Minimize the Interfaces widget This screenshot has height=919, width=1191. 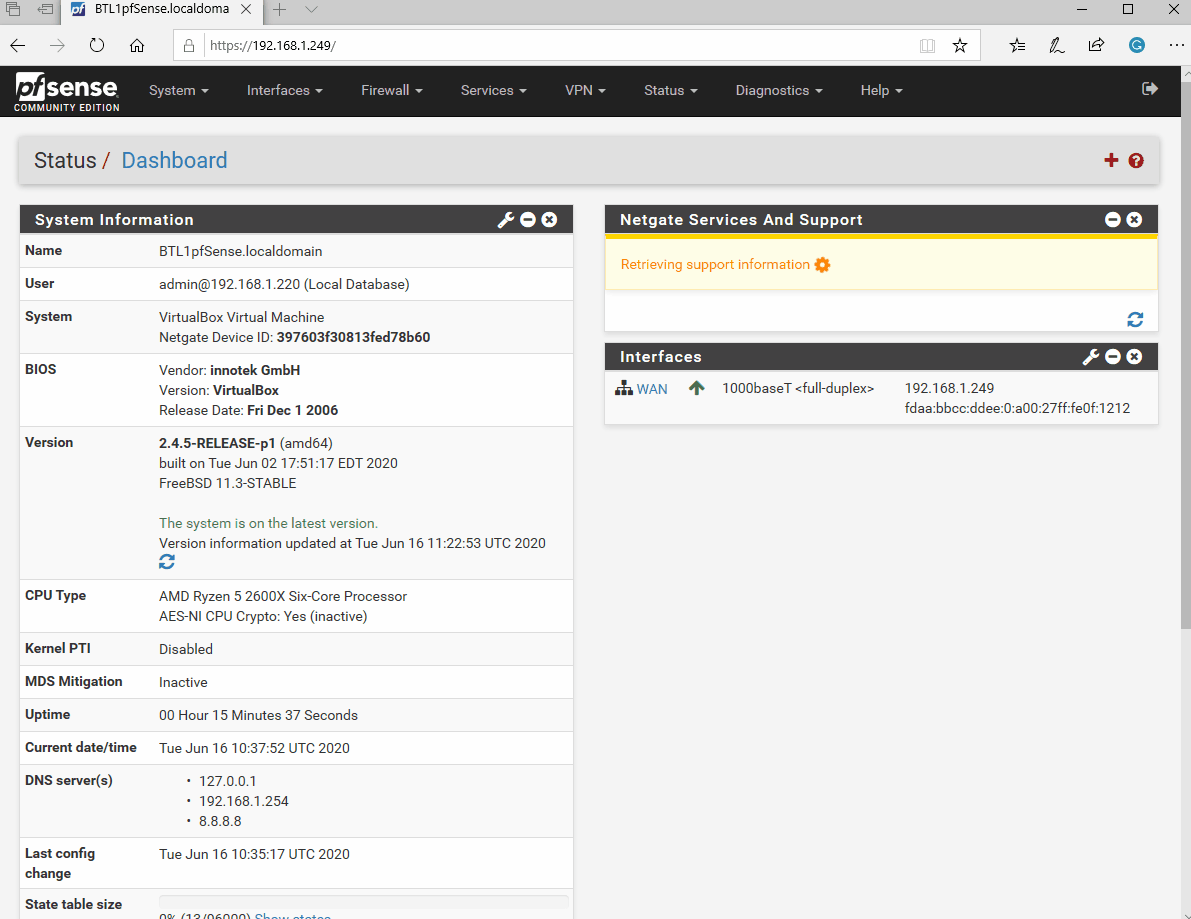1113,356
